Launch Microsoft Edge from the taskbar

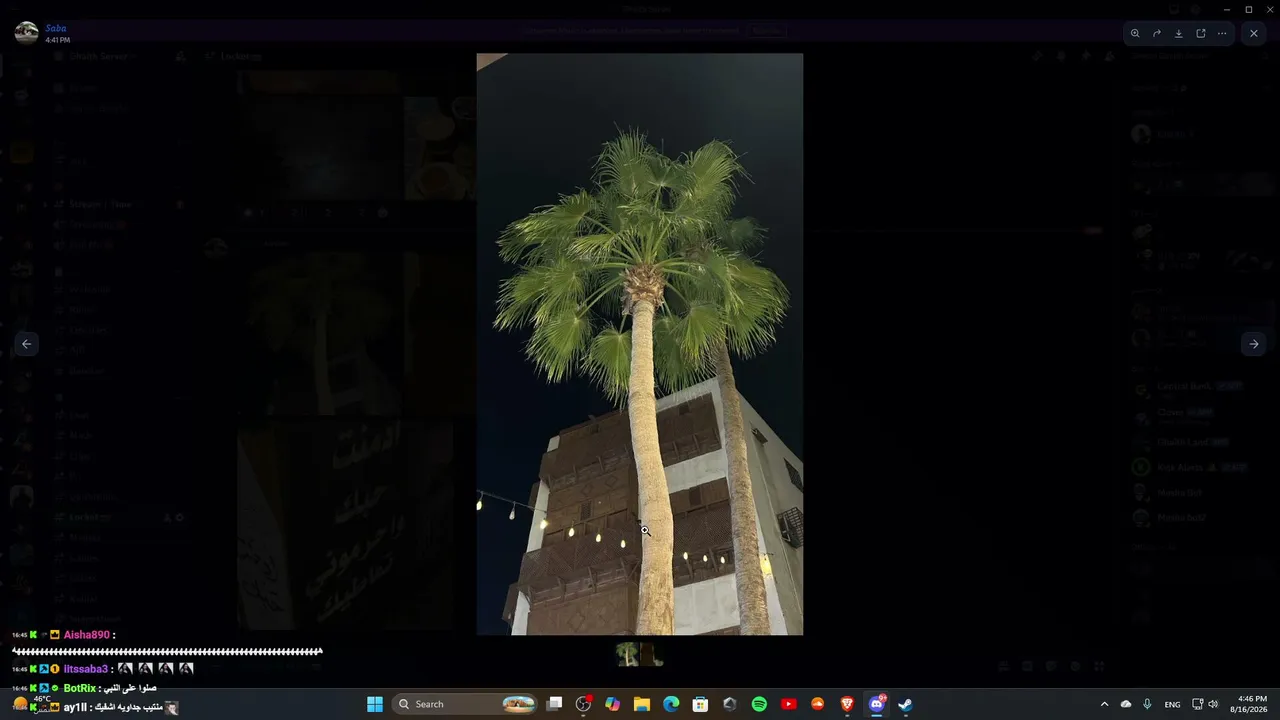[x=671, y=704]
